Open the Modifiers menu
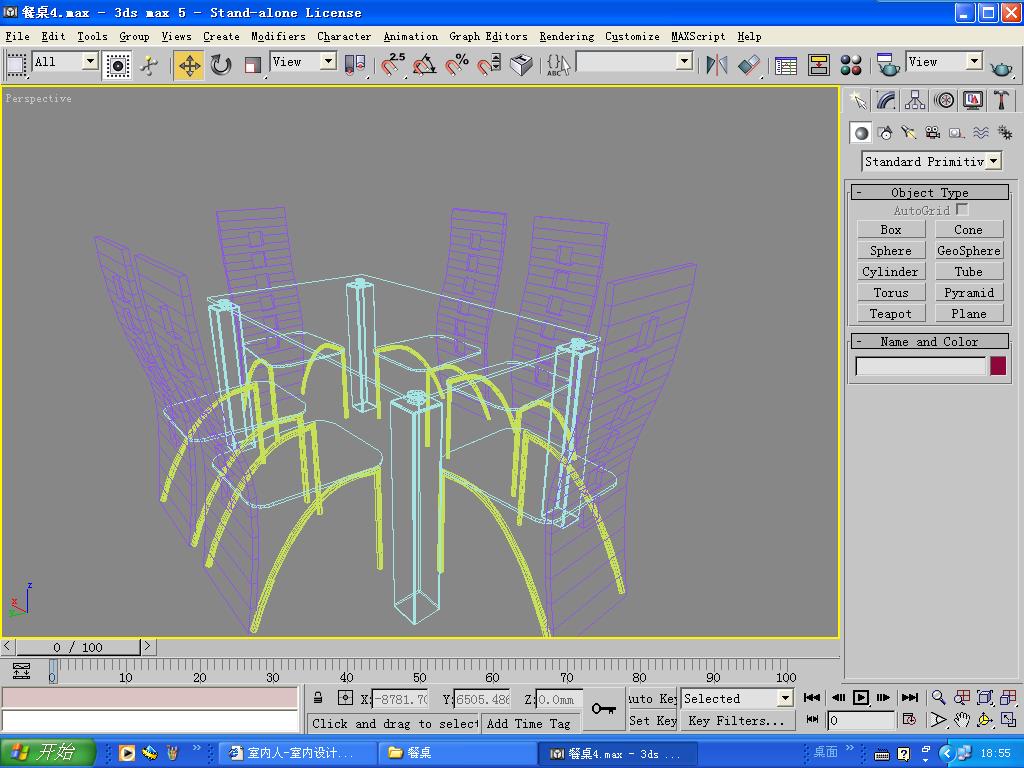This screenshot has height=768, width=1024. (x=278, y=36)
